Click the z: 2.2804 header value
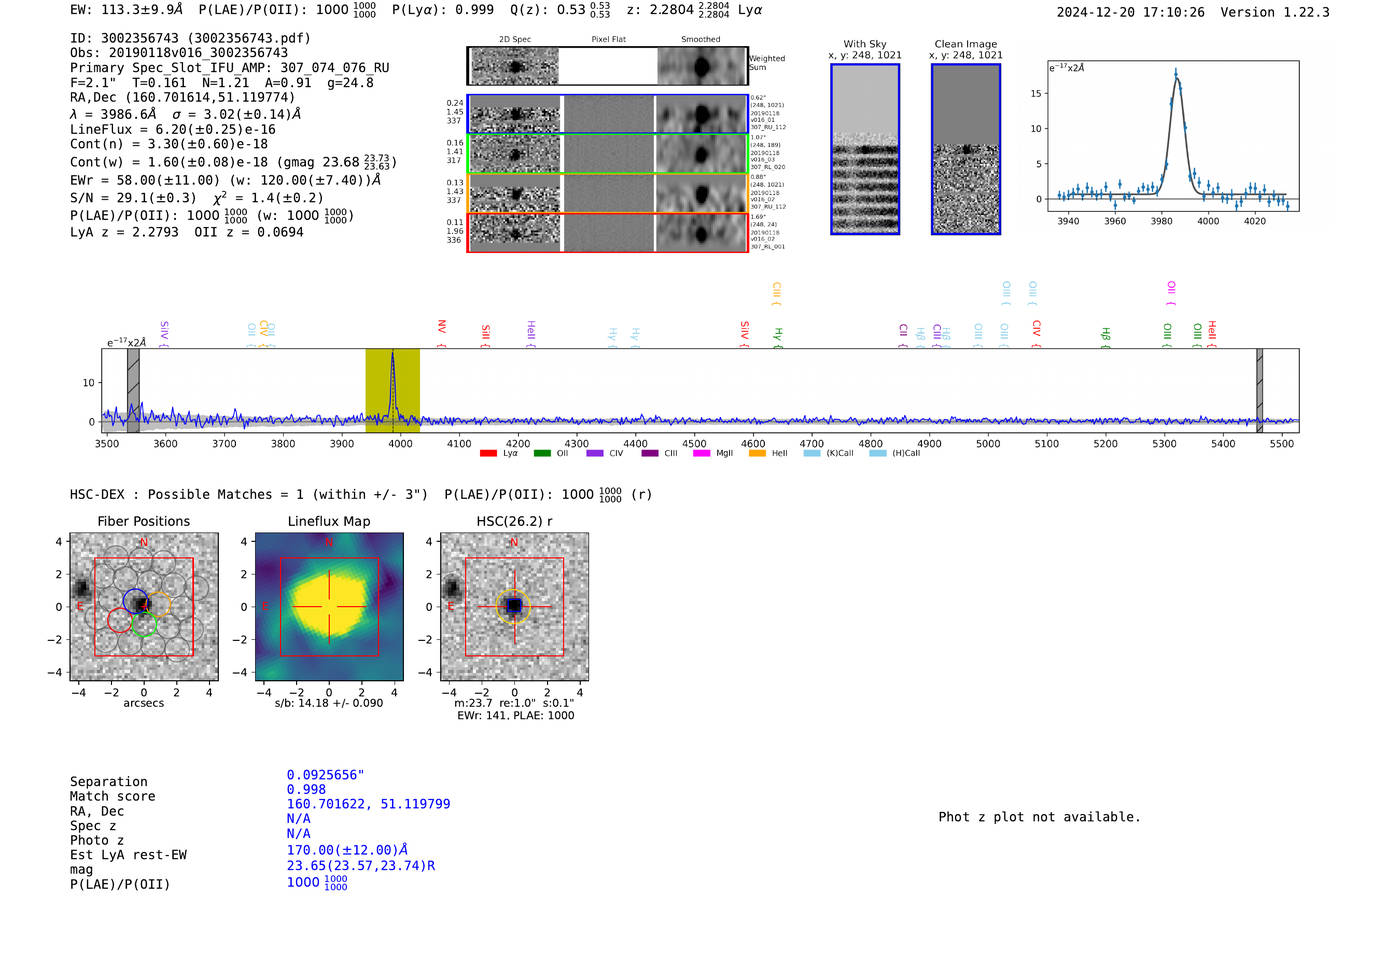Viewport: 1400px width, 953px height. tap(660, 10)
